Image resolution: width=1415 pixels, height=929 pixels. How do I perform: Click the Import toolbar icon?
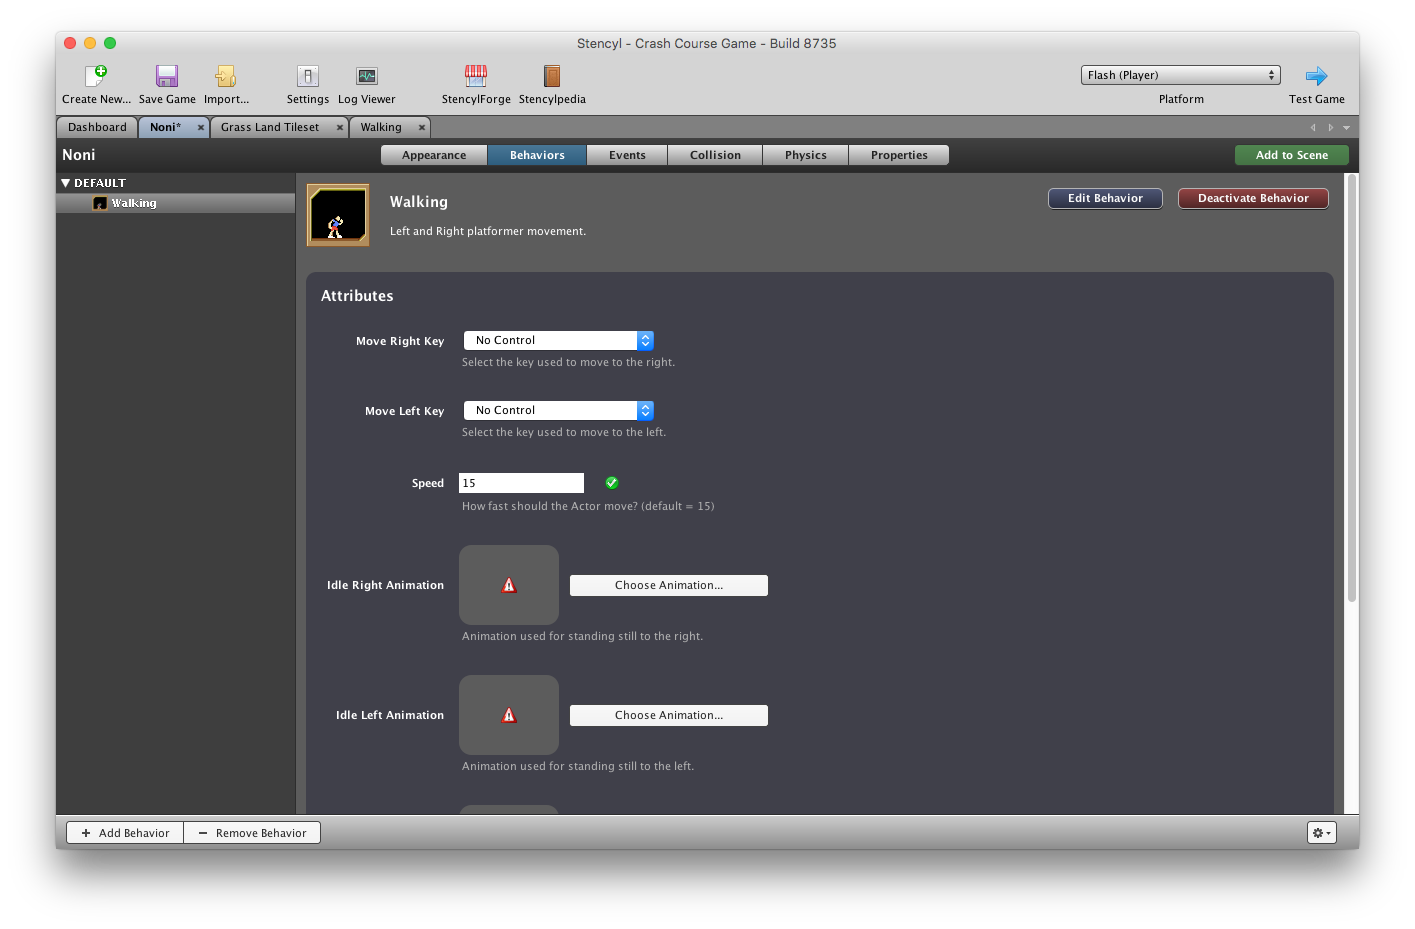(x=226, y=76)
